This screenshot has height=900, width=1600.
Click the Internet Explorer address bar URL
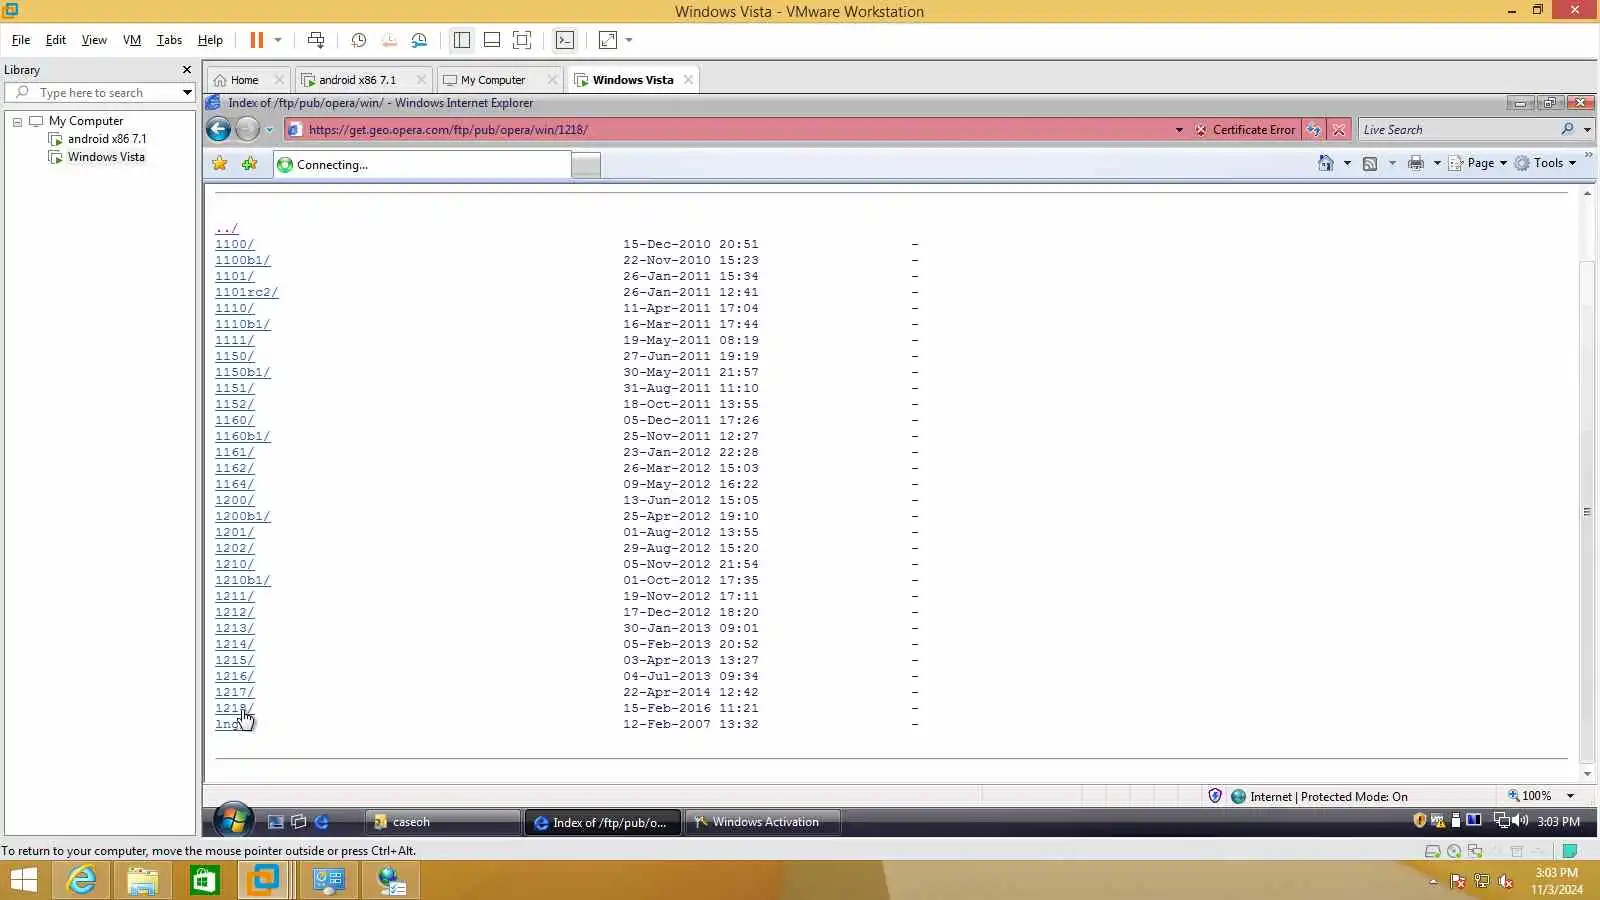pyautogui.click(x=448, y=130)
